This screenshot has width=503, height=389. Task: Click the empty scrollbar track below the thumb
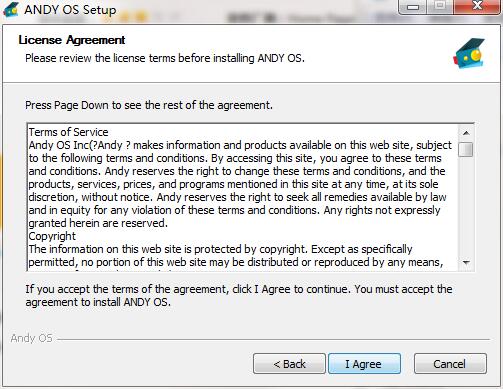click(466, 206)
